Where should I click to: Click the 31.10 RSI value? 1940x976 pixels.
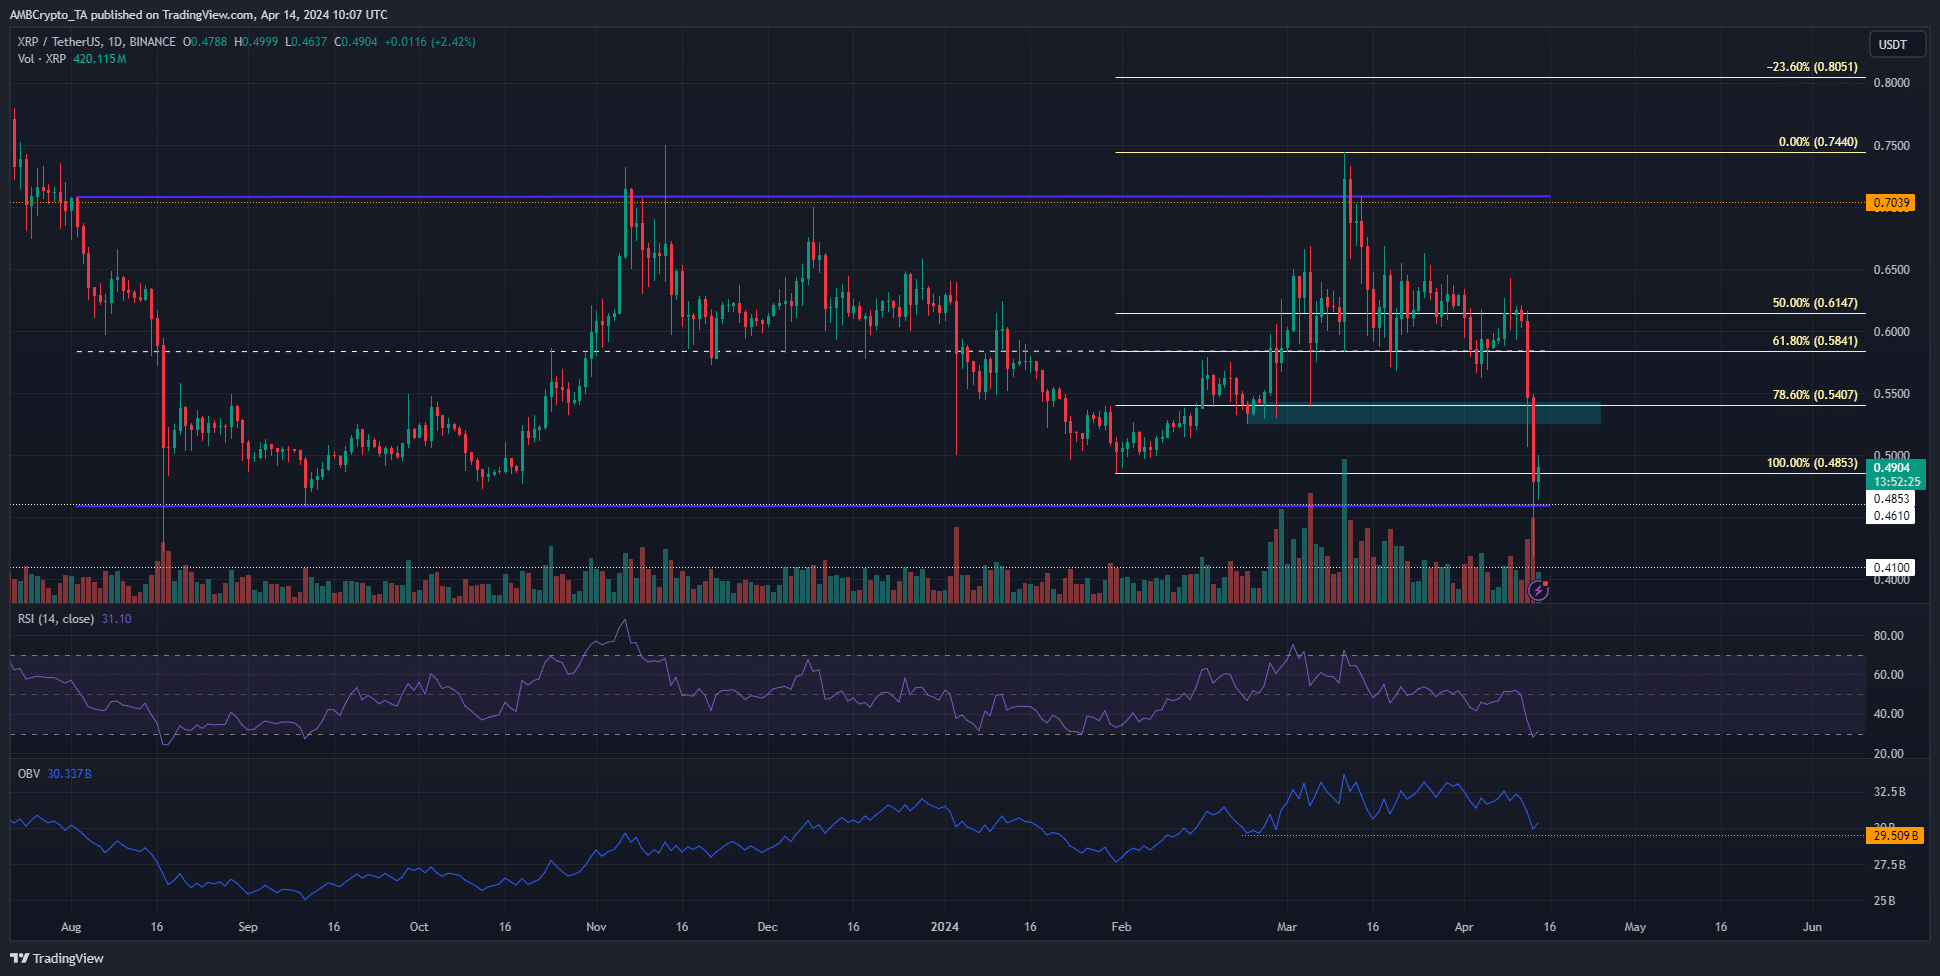point(117,619)
